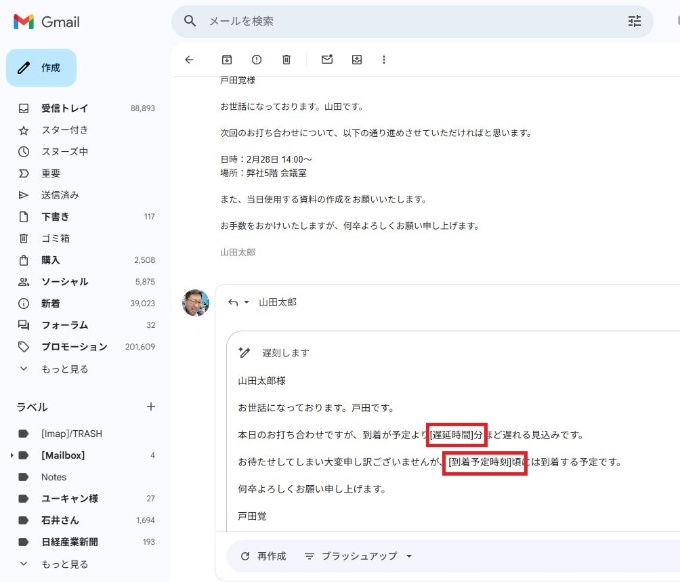680x582 pixels.
Task: Click the draft page icon beside 下書き
Action: click(23, 216)
